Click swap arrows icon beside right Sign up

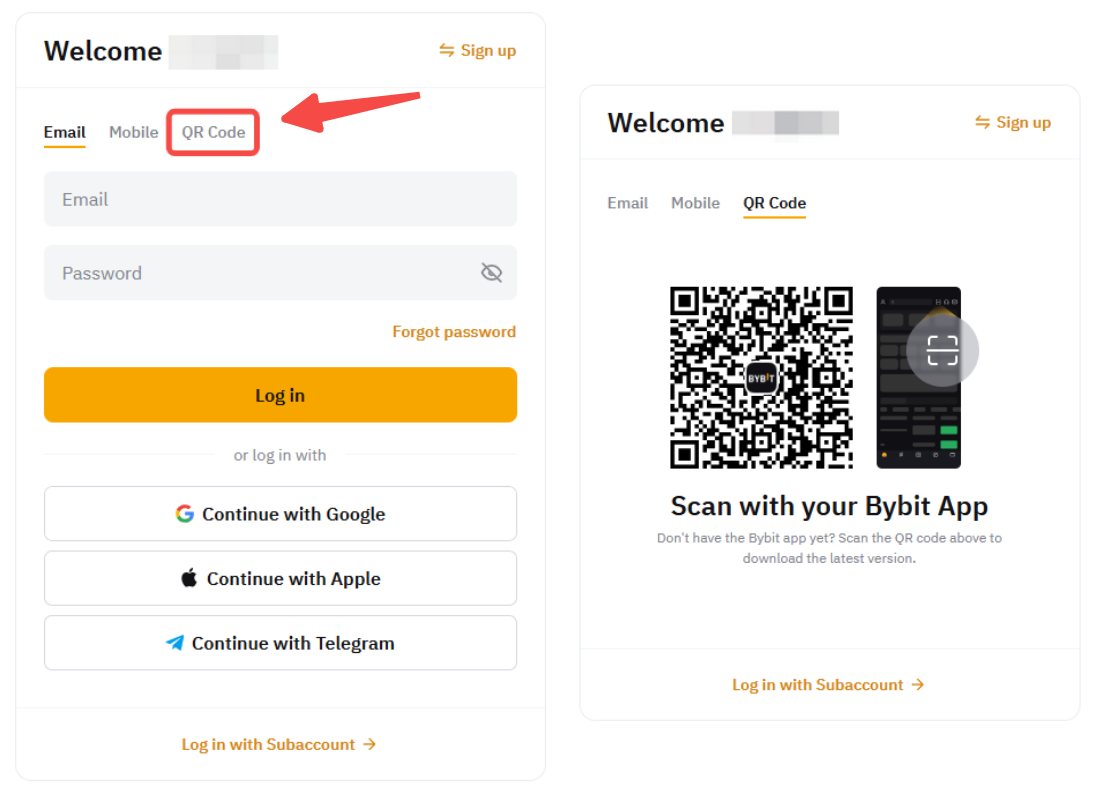983,122
